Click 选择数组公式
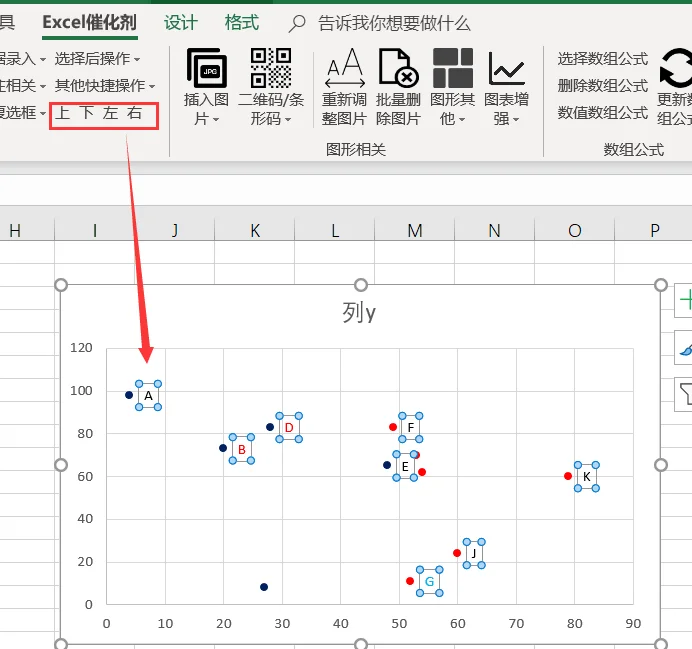 point(602,59)
